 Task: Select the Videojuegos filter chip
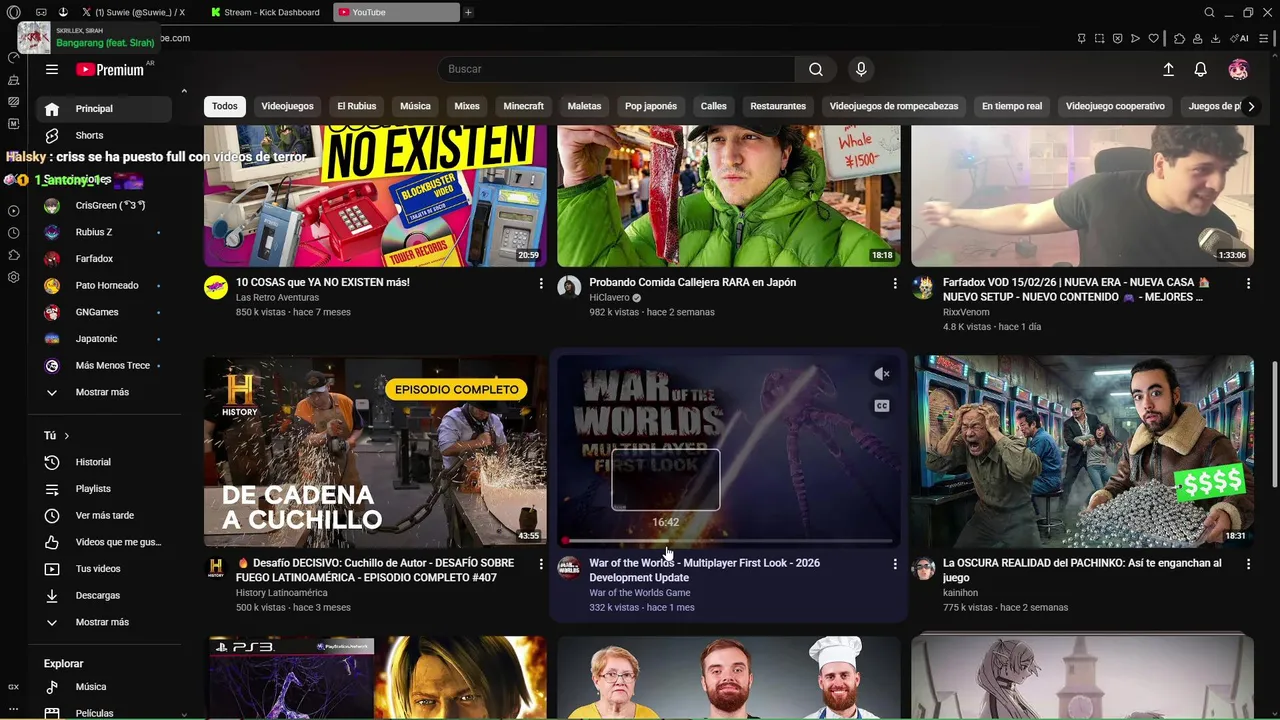287,106
